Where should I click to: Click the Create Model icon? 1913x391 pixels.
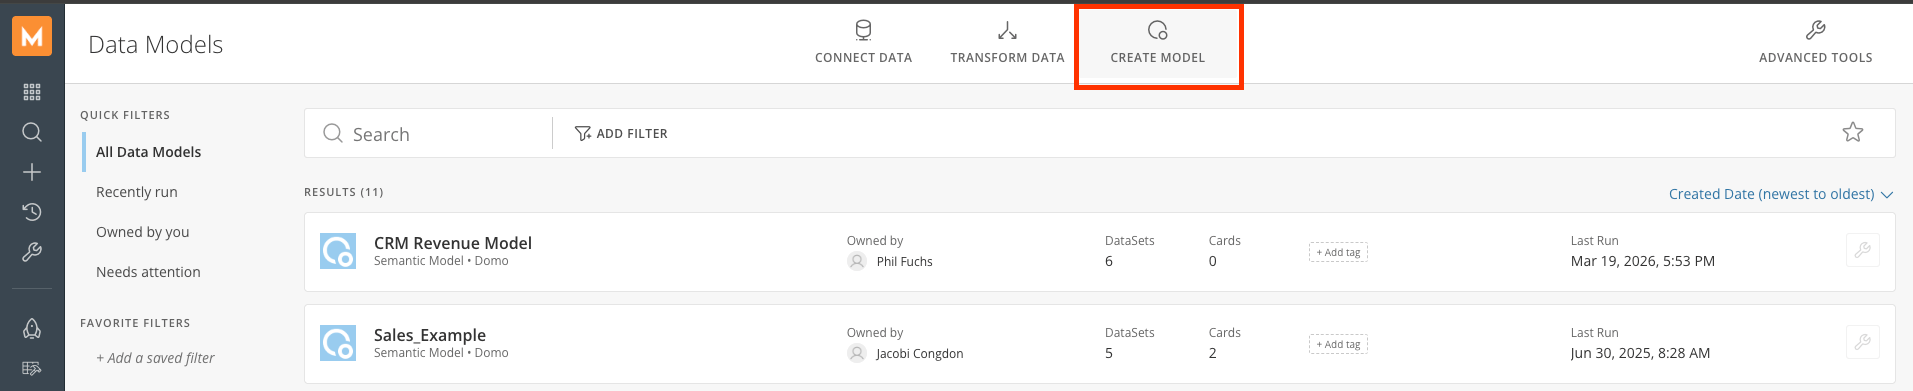(1157, 30)
